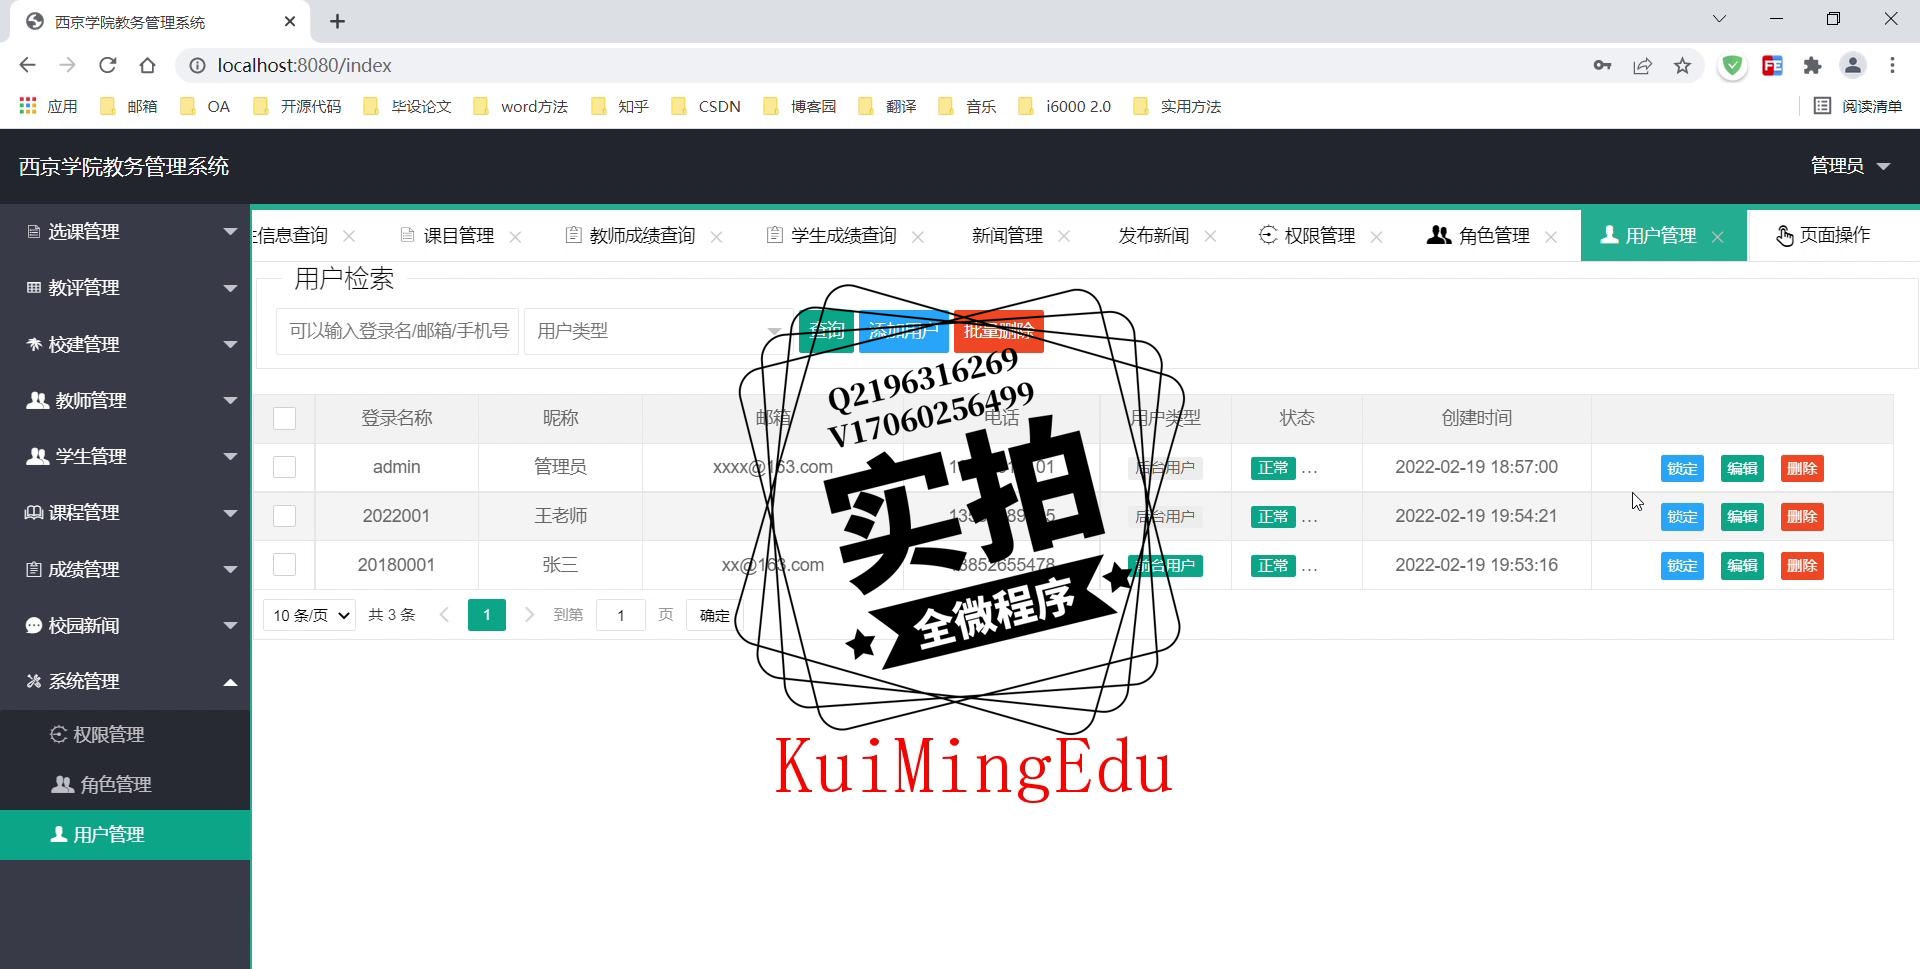The width and height of the screenshot is (1920, 969).
Task: Go to browser home icon
Action: click(147, 65)
